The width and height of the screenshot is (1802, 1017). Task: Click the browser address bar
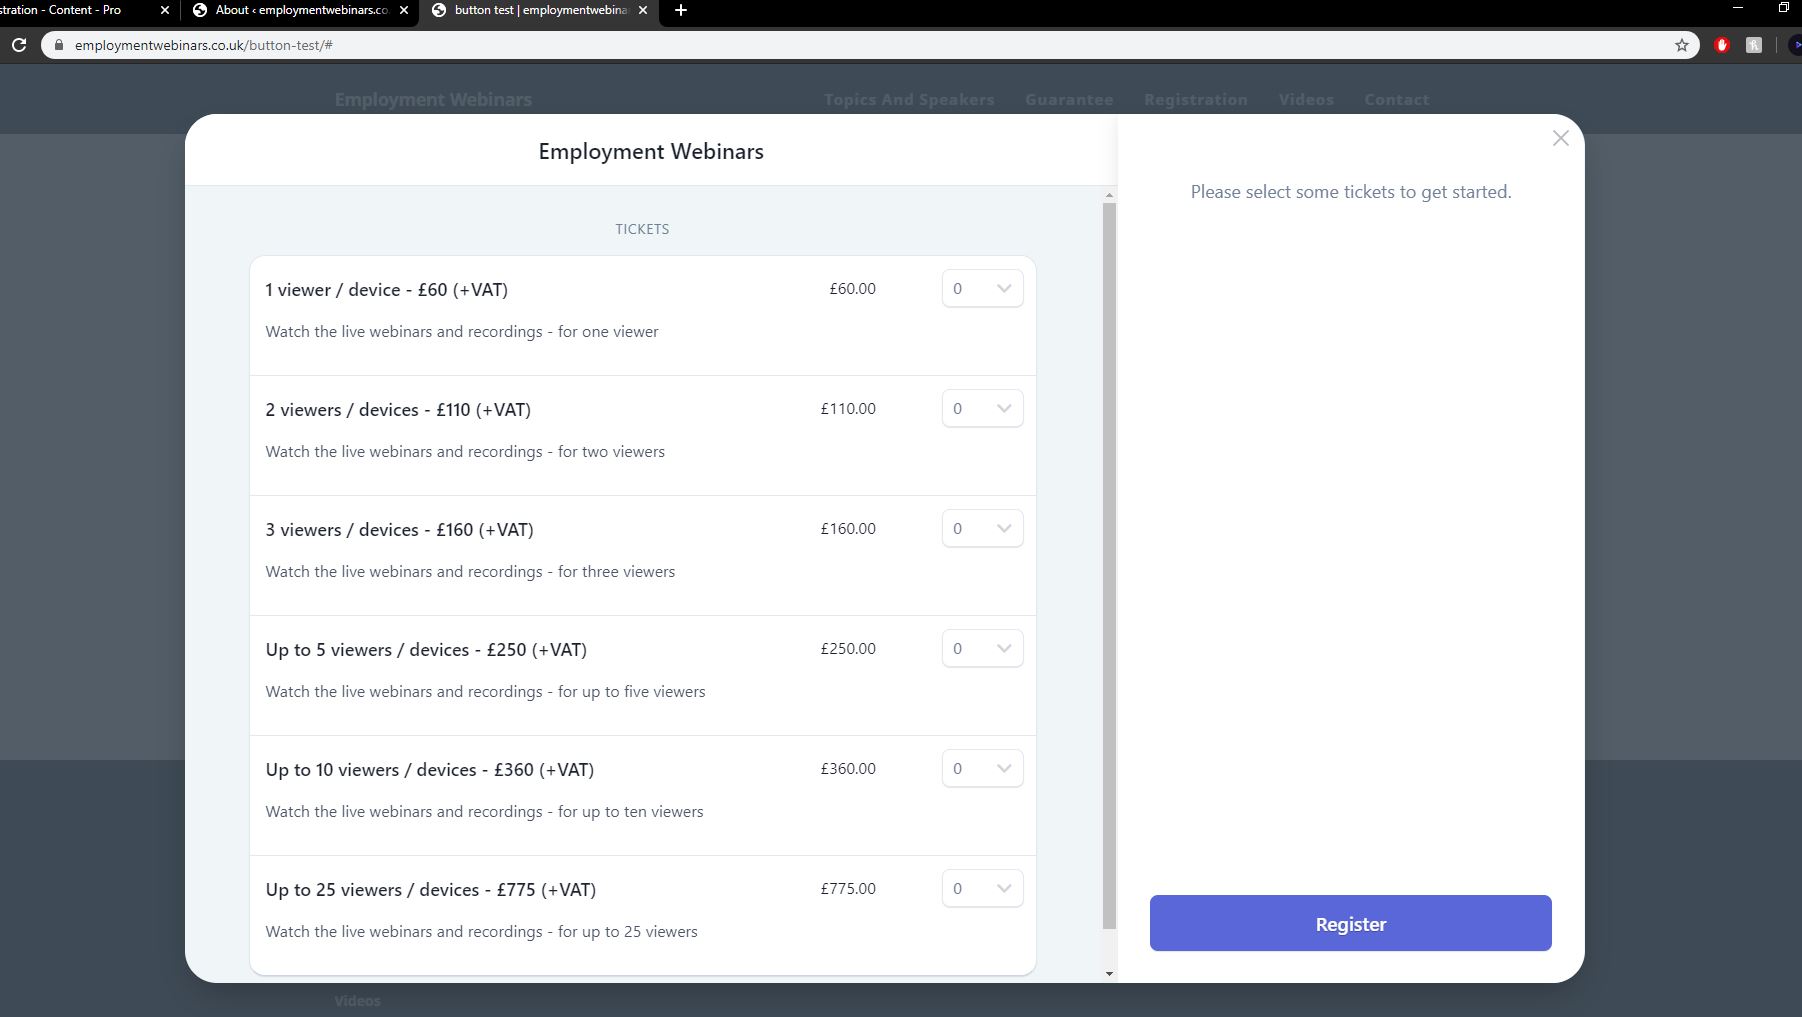tap(870, 45)
